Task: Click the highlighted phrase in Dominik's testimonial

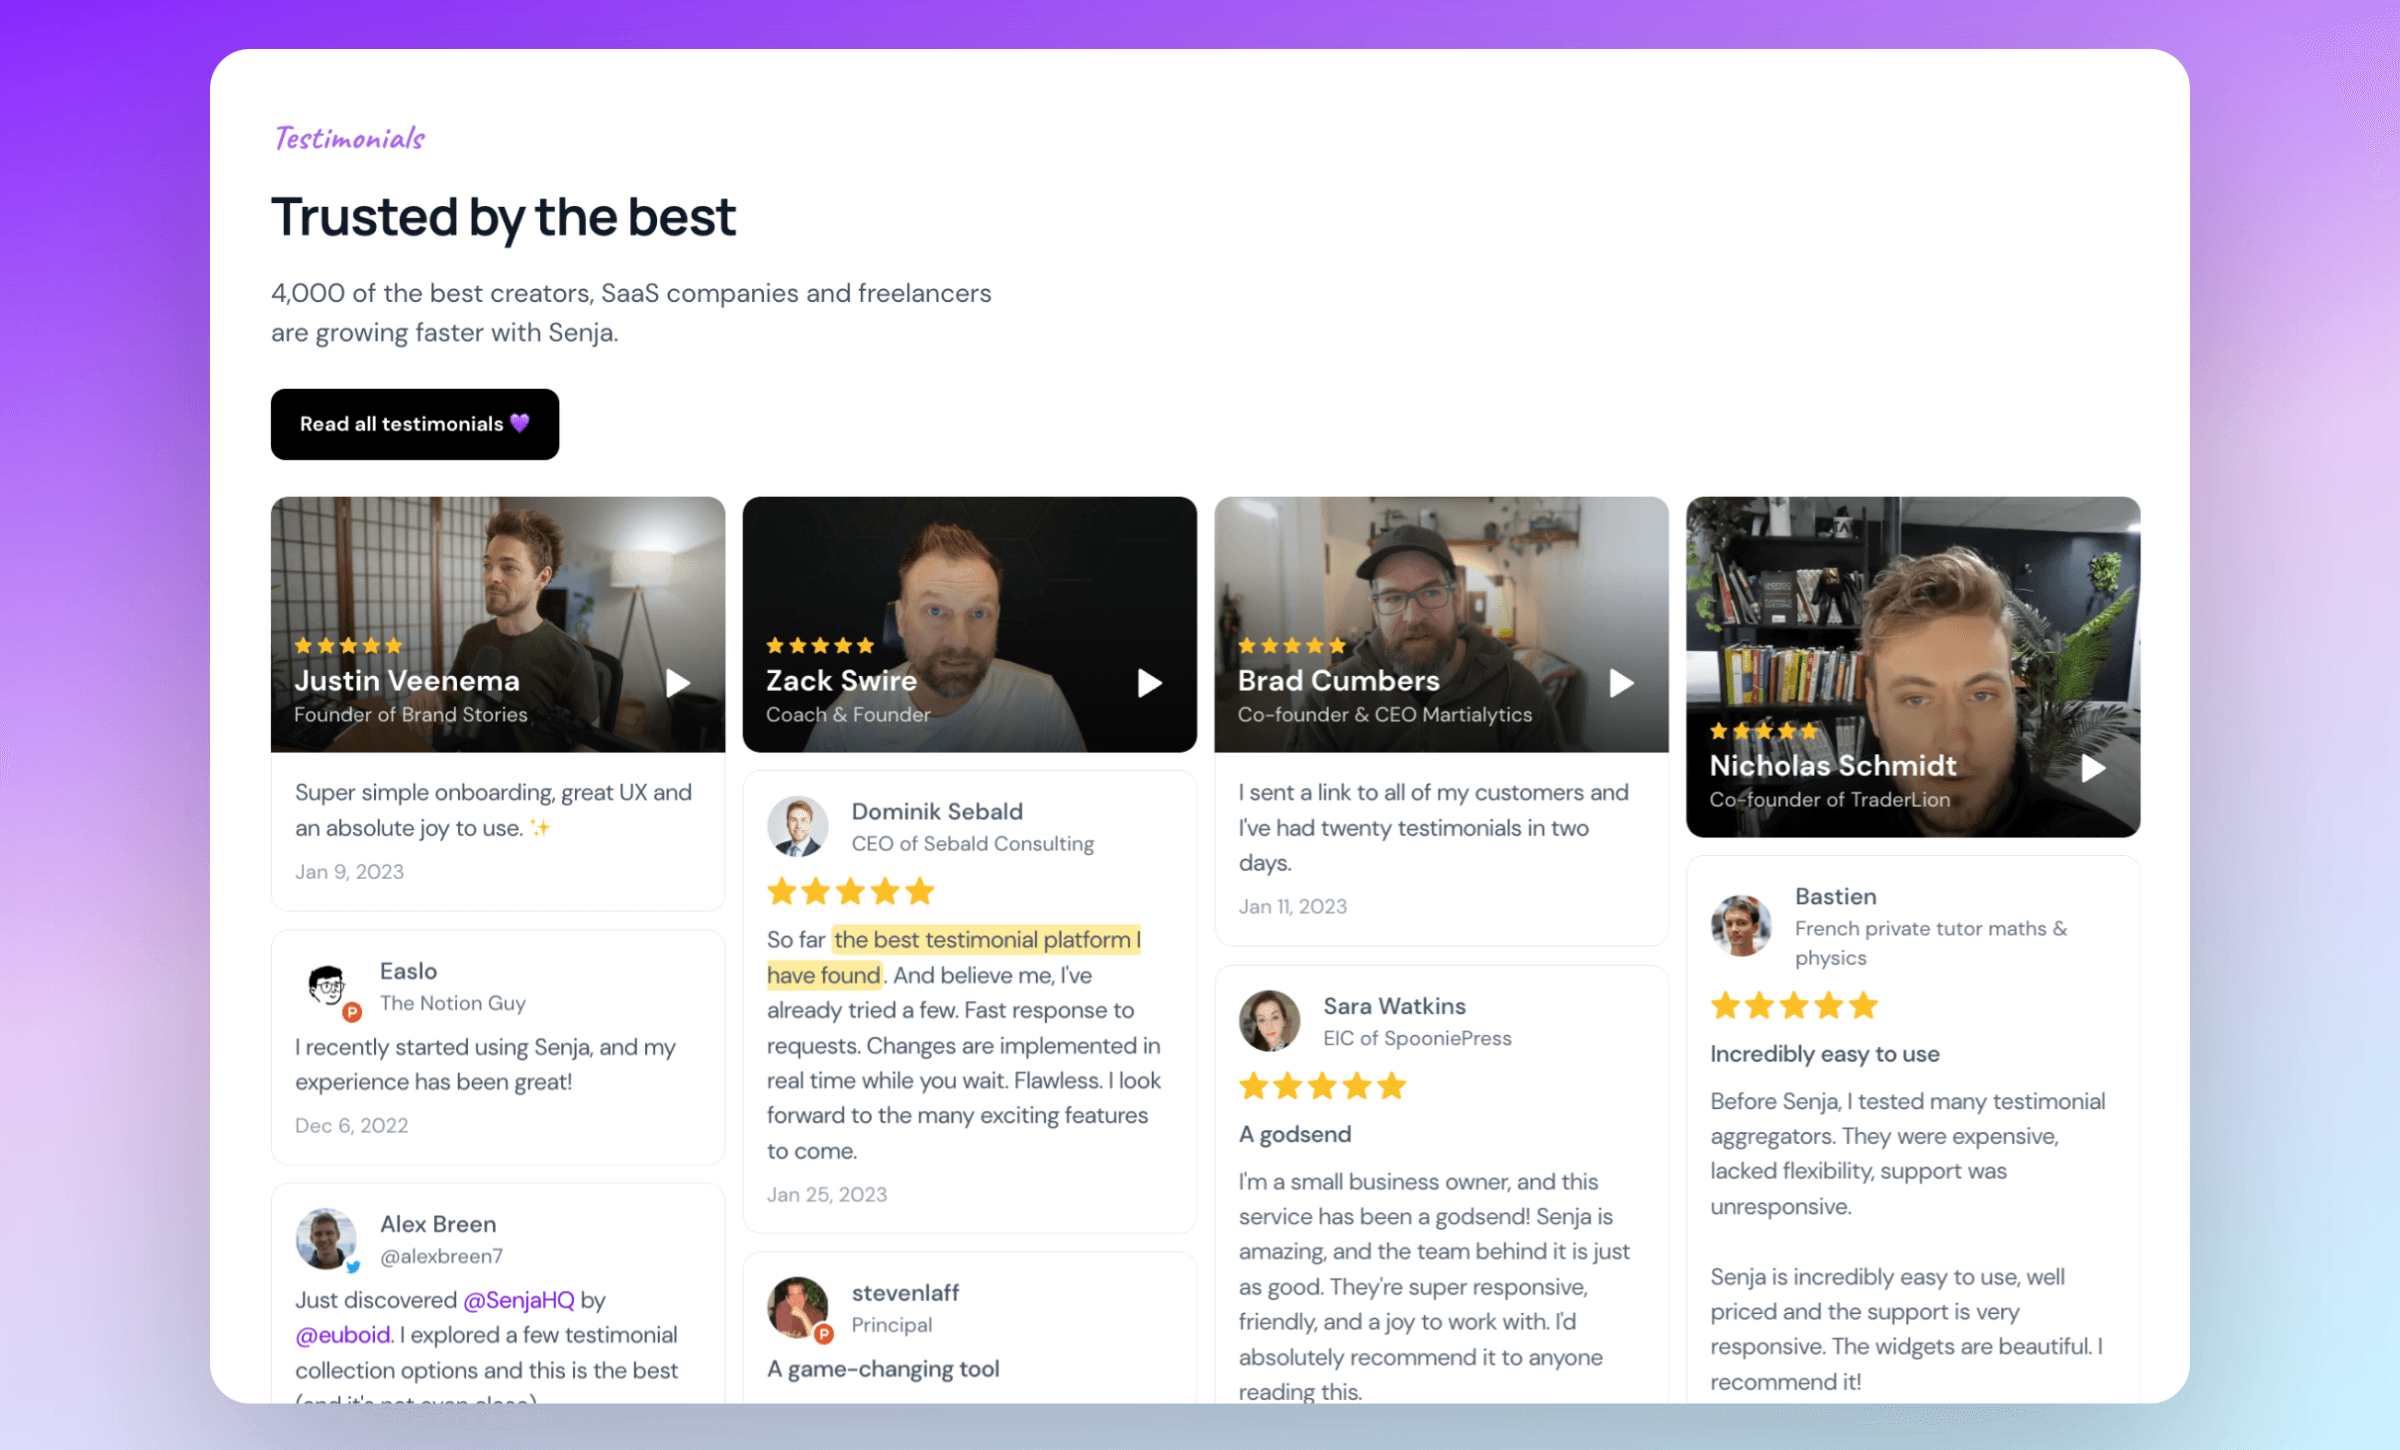Action: (x=987, y=939)
